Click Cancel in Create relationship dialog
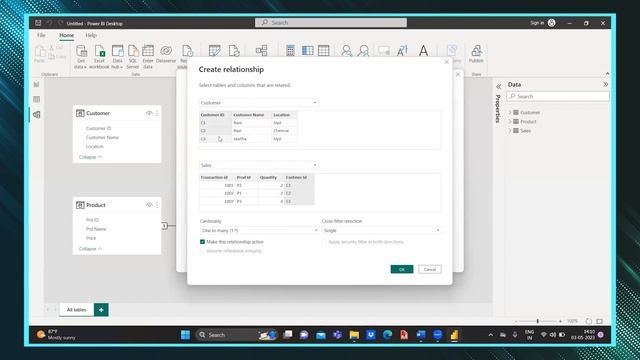This screenshot has width=640, height=360. tap(430, 269)
